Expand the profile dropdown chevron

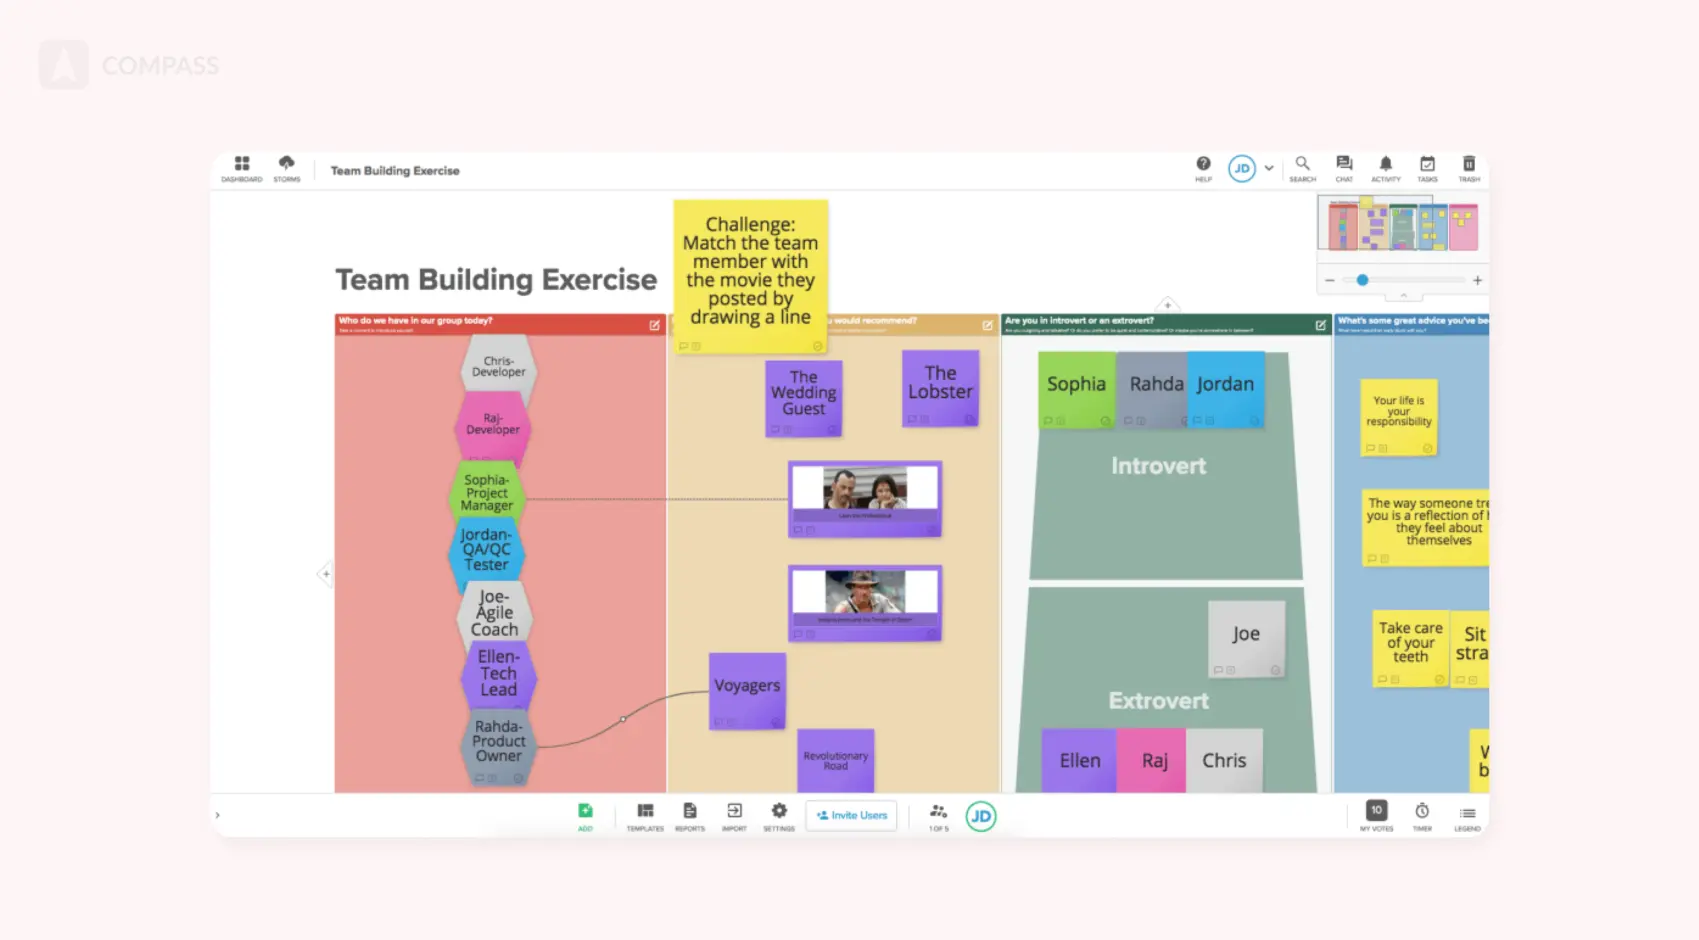[1269, 168]
